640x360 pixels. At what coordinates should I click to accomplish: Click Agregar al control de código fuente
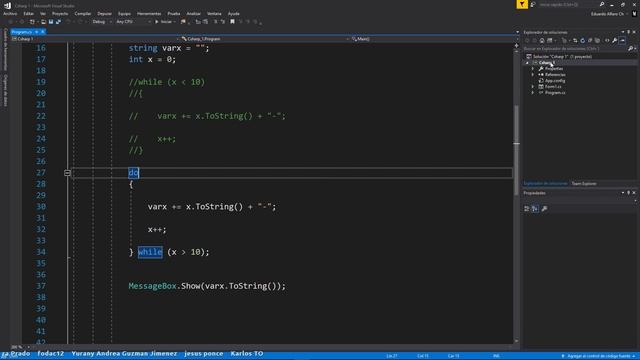(x=598, y=356)
